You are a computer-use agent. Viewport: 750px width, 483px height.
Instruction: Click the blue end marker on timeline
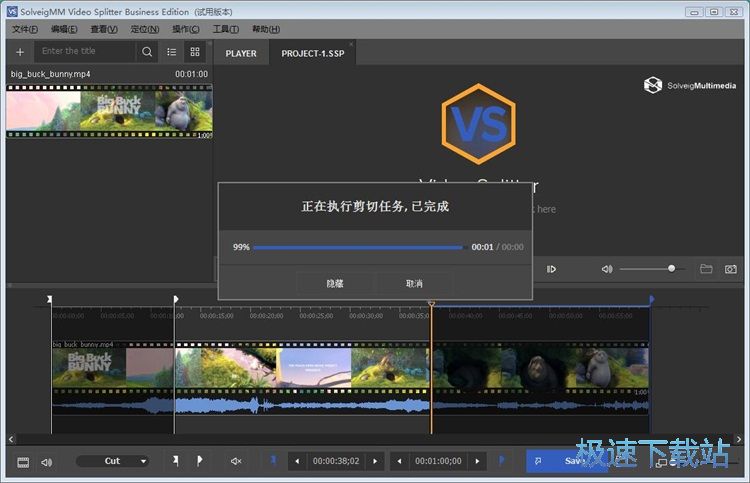tap(651, 299)
